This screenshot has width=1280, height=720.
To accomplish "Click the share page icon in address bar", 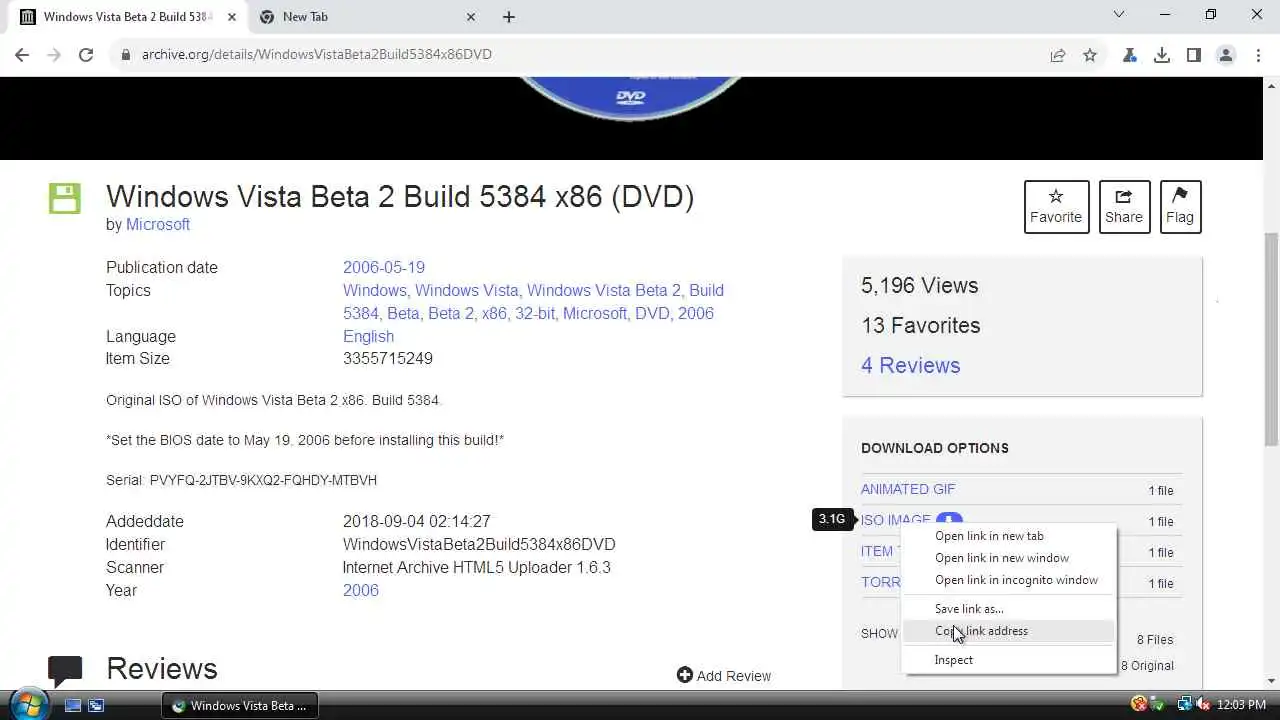I will (1058, 55).
